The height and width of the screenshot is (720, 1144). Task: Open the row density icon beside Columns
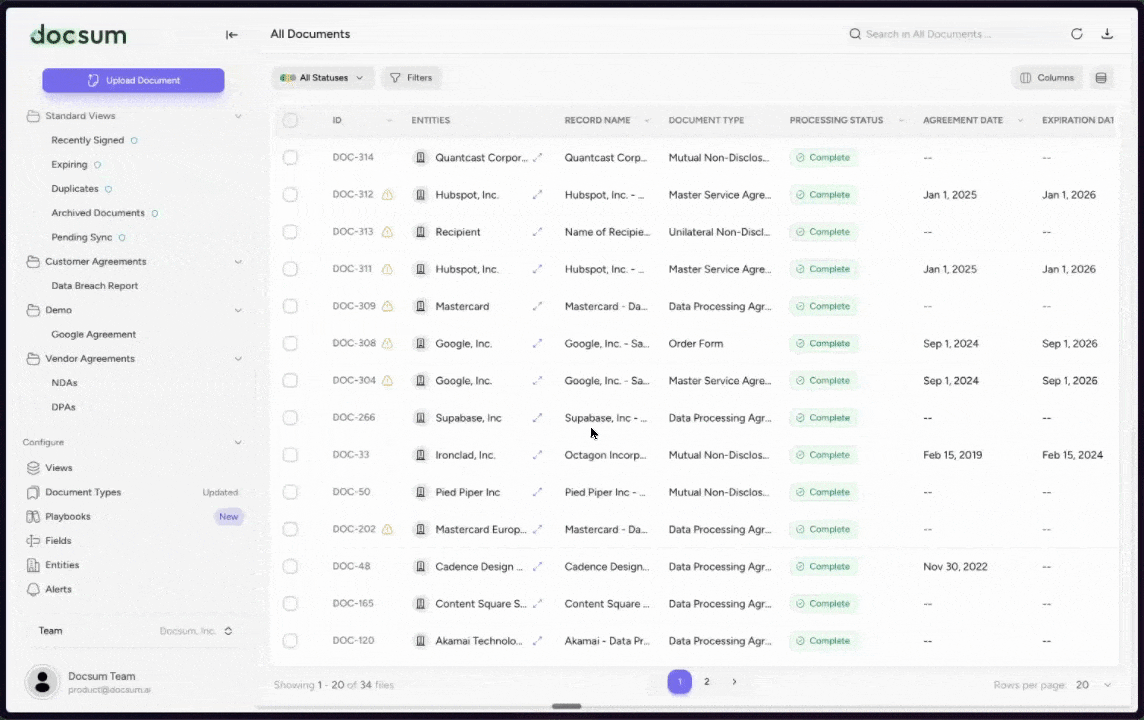1101,77
